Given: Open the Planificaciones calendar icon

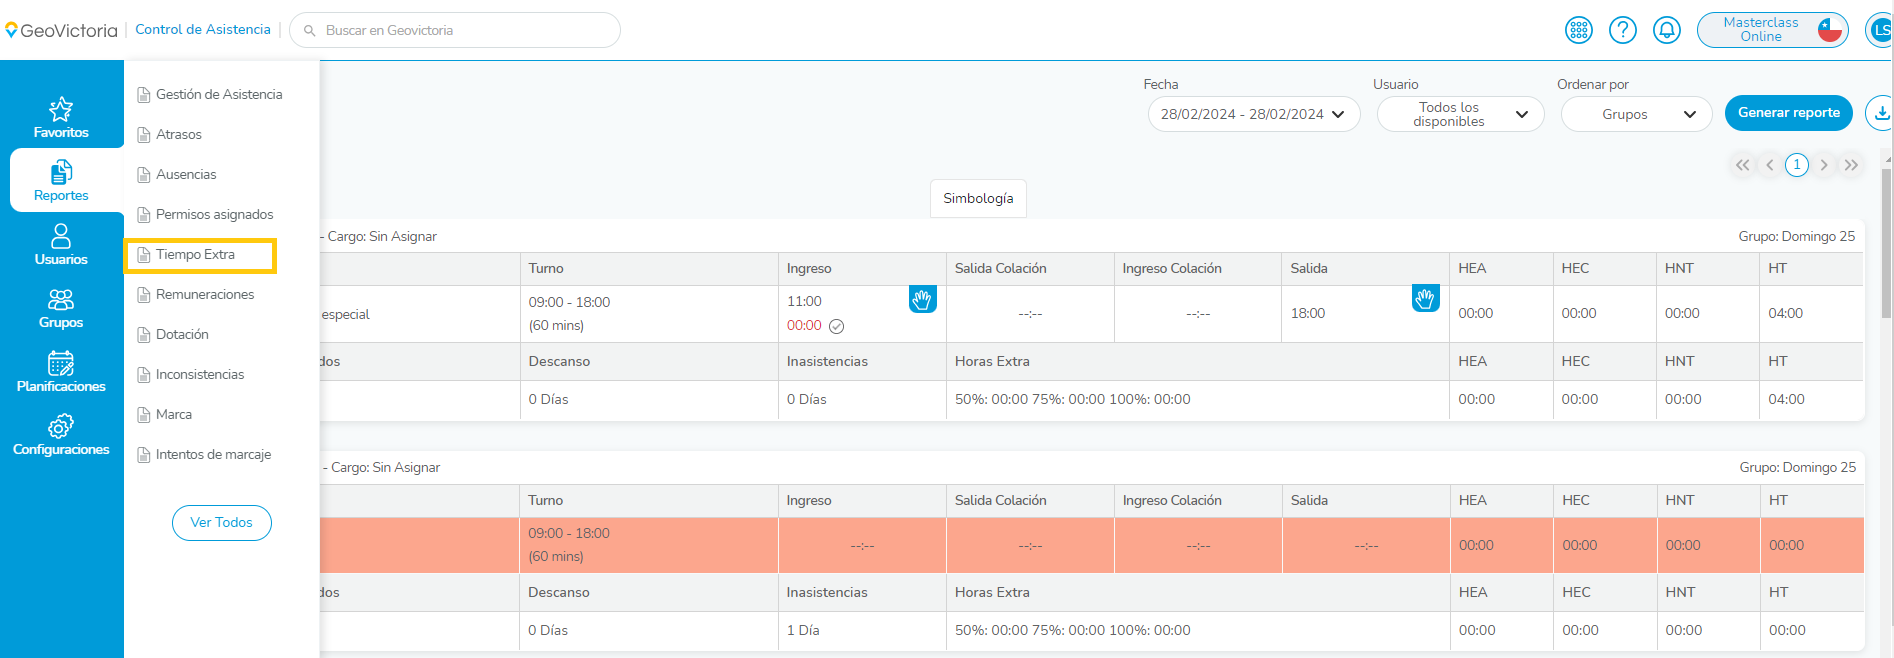Looking at the screenshot, I should tap(61, 363).
